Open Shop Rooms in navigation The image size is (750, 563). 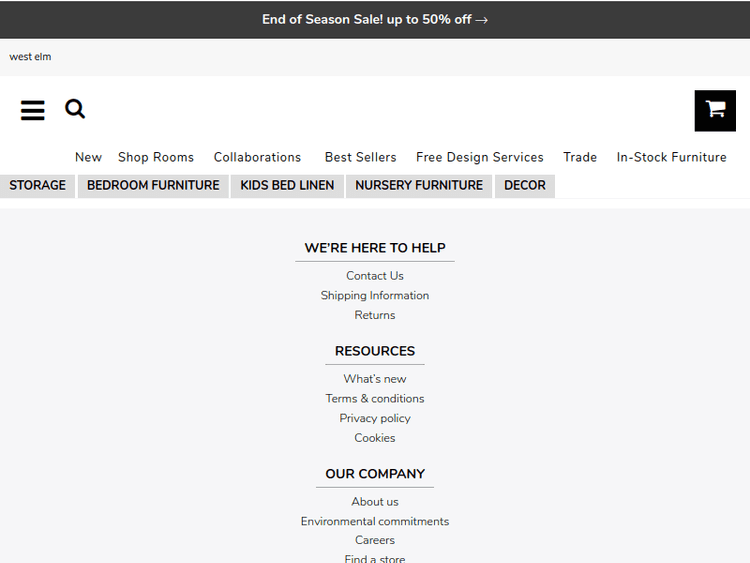[x=156, y=157]
